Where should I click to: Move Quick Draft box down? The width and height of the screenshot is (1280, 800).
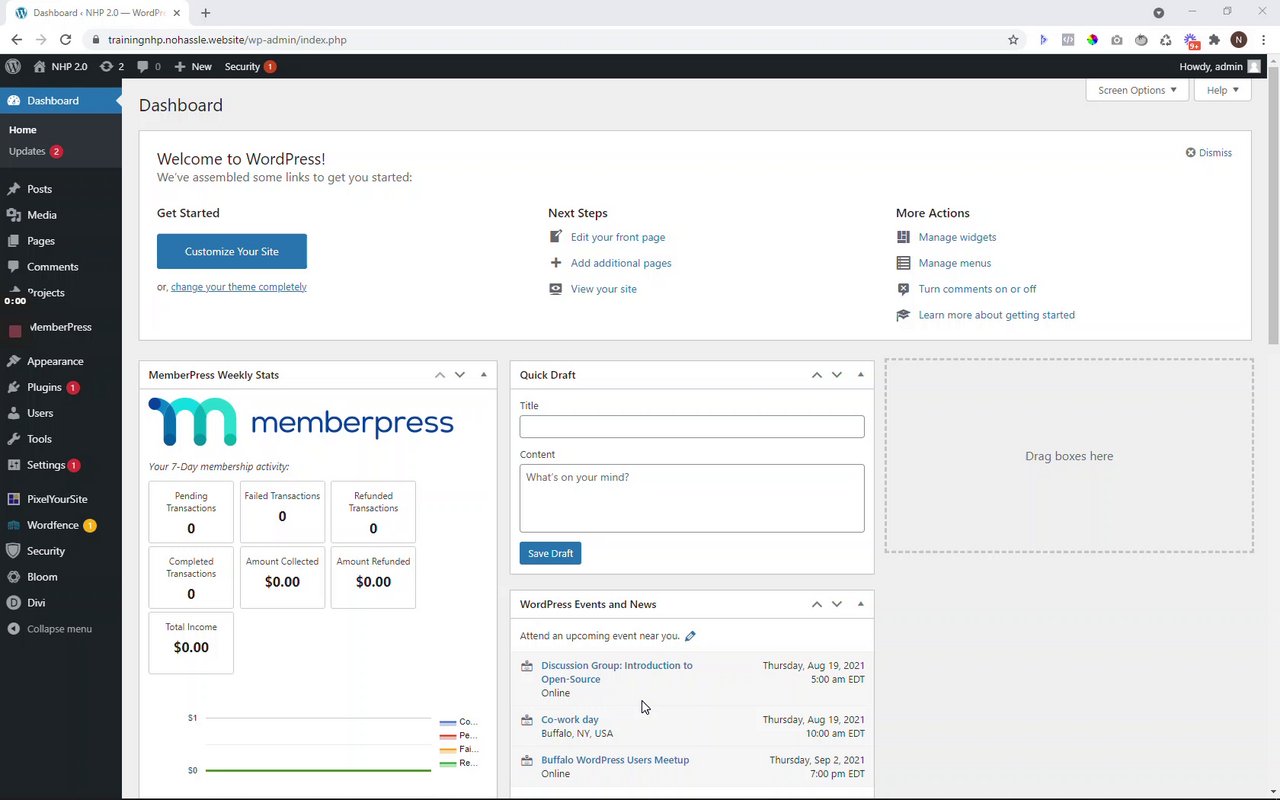click(837, 375)
